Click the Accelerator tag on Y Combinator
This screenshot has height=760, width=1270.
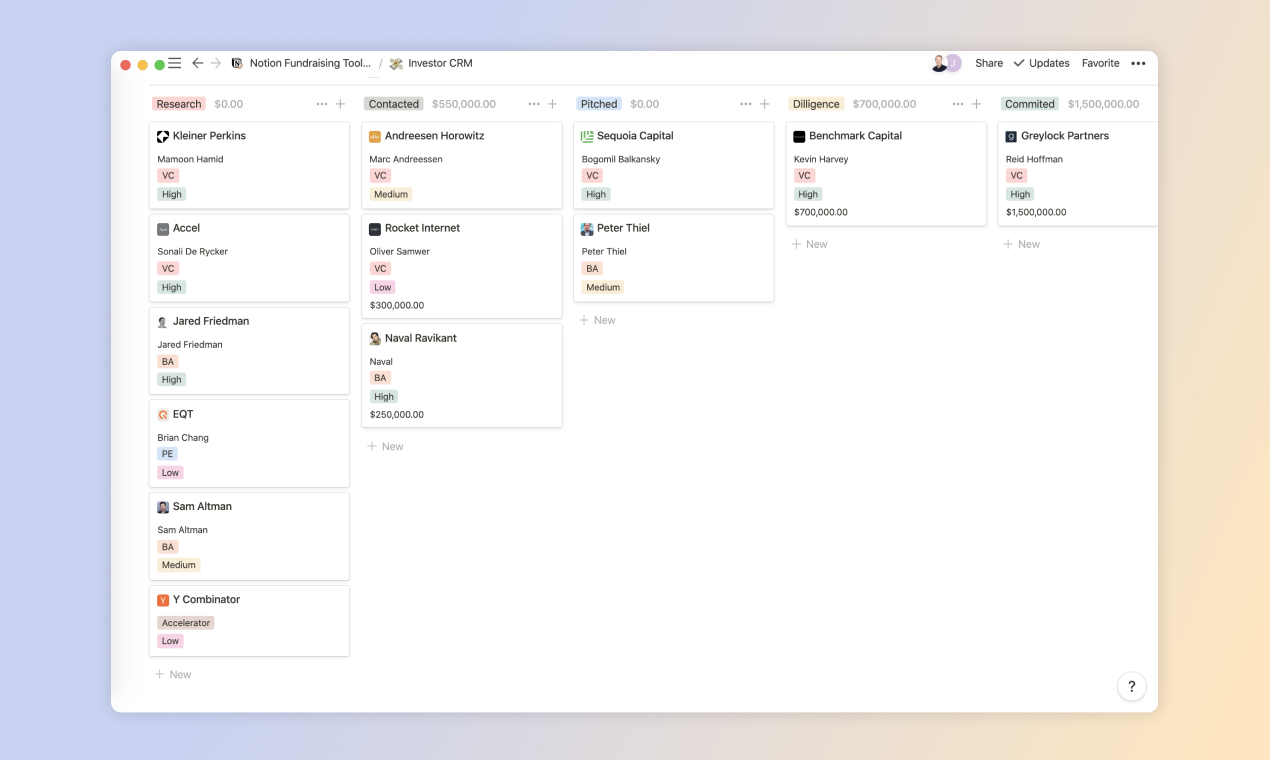(186, 623)
